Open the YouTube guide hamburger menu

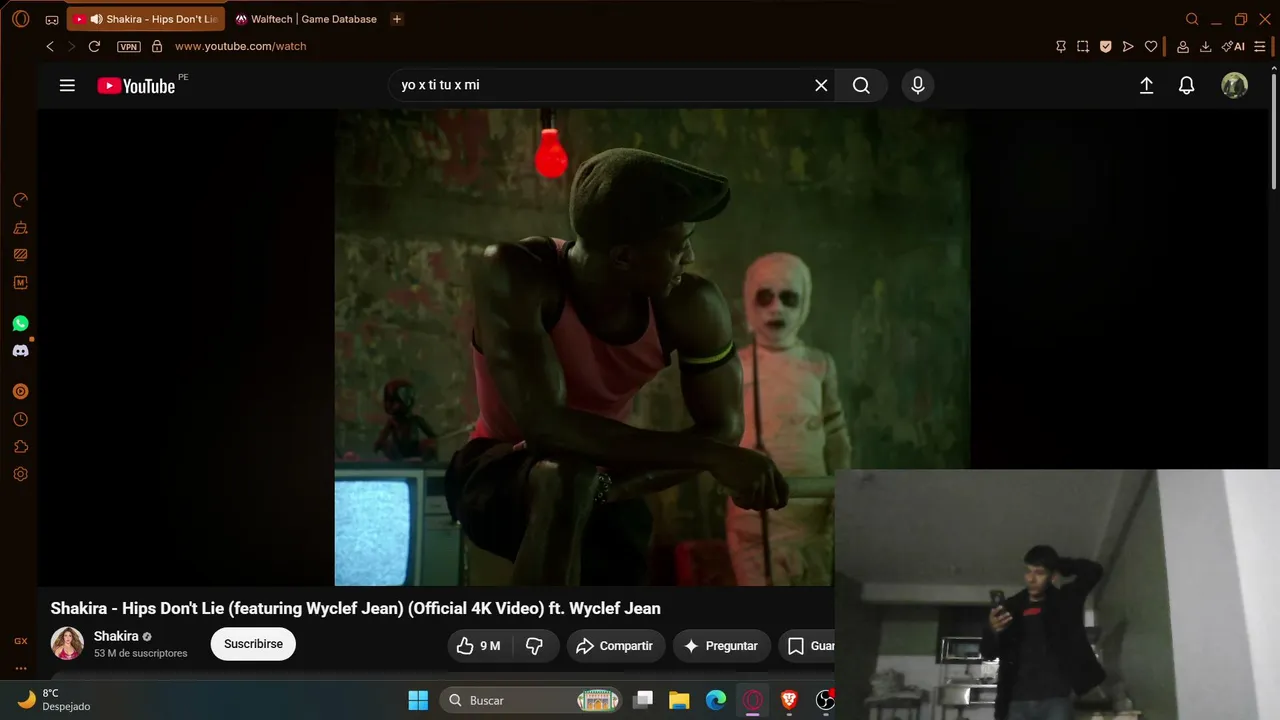(67, 86)
